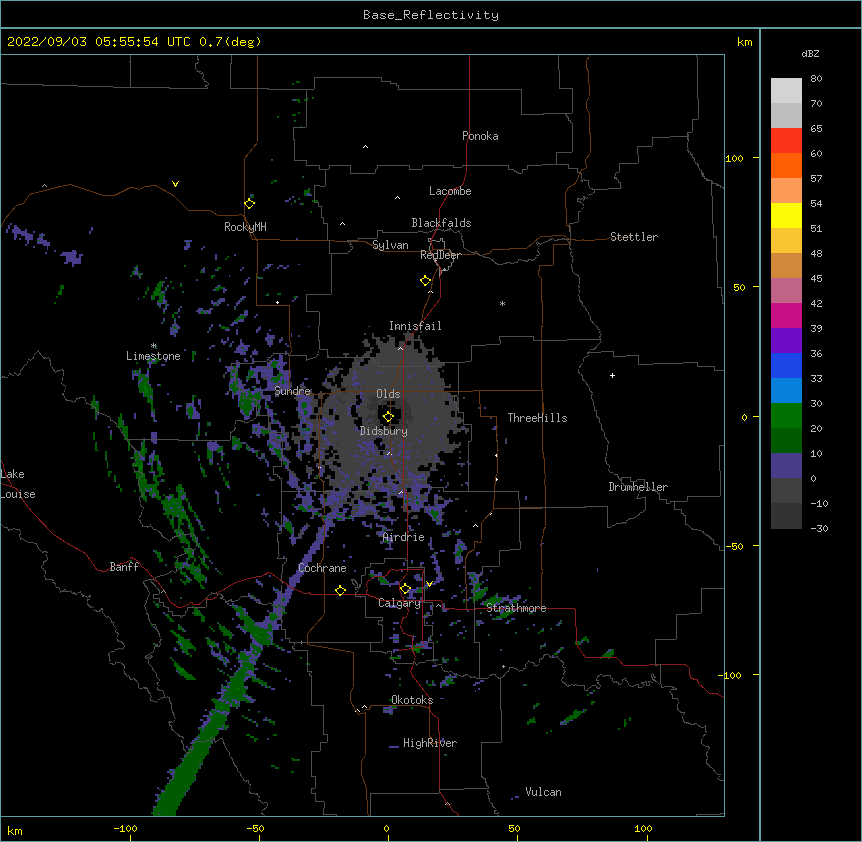Click the -50 tick on the right axis

point(734,546)
